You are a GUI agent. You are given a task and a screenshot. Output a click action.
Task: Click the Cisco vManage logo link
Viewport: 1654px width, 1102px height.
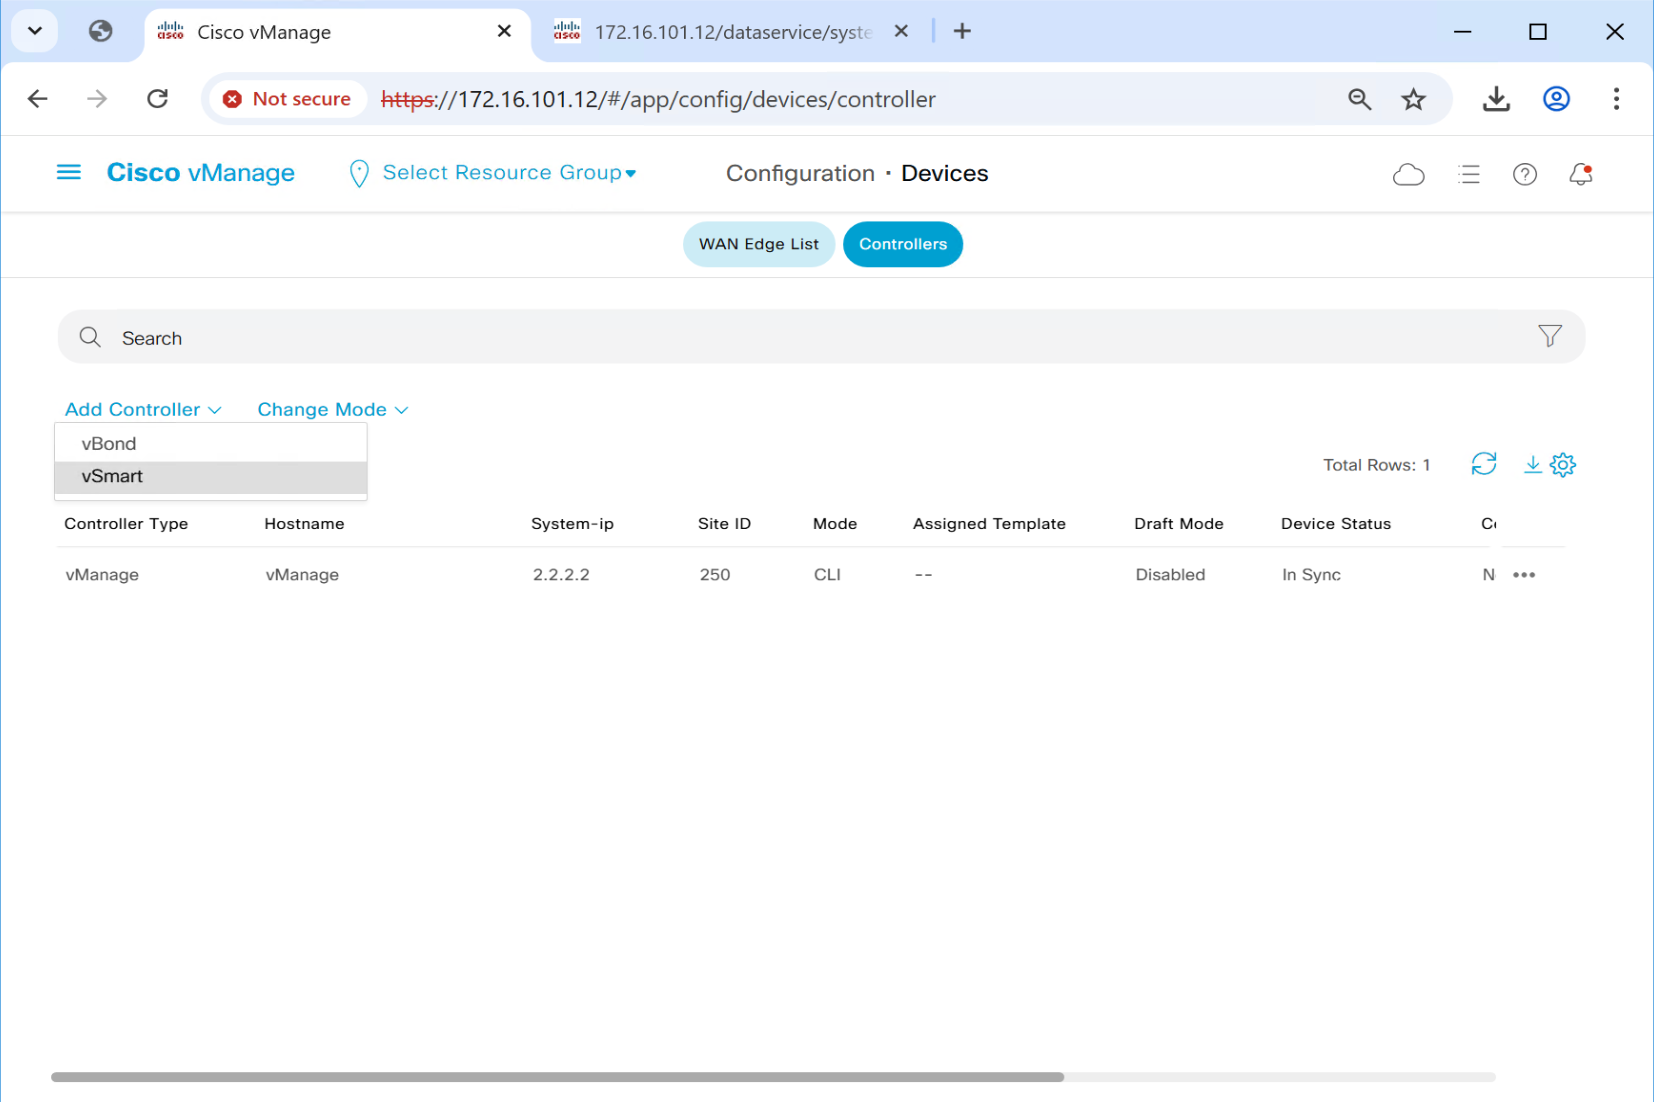coord(200,173)
